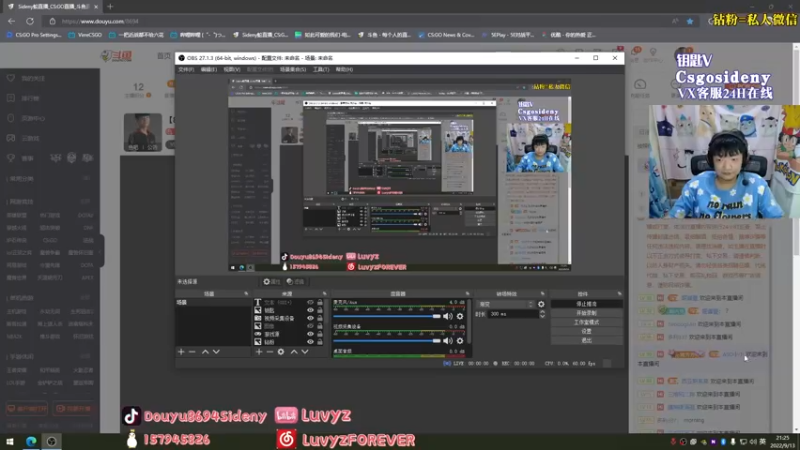This screenshot has width=800, height=450.
Task: Click the 属性 button above the 场景 and 来源 panels
Action: (x=271, y=282)
